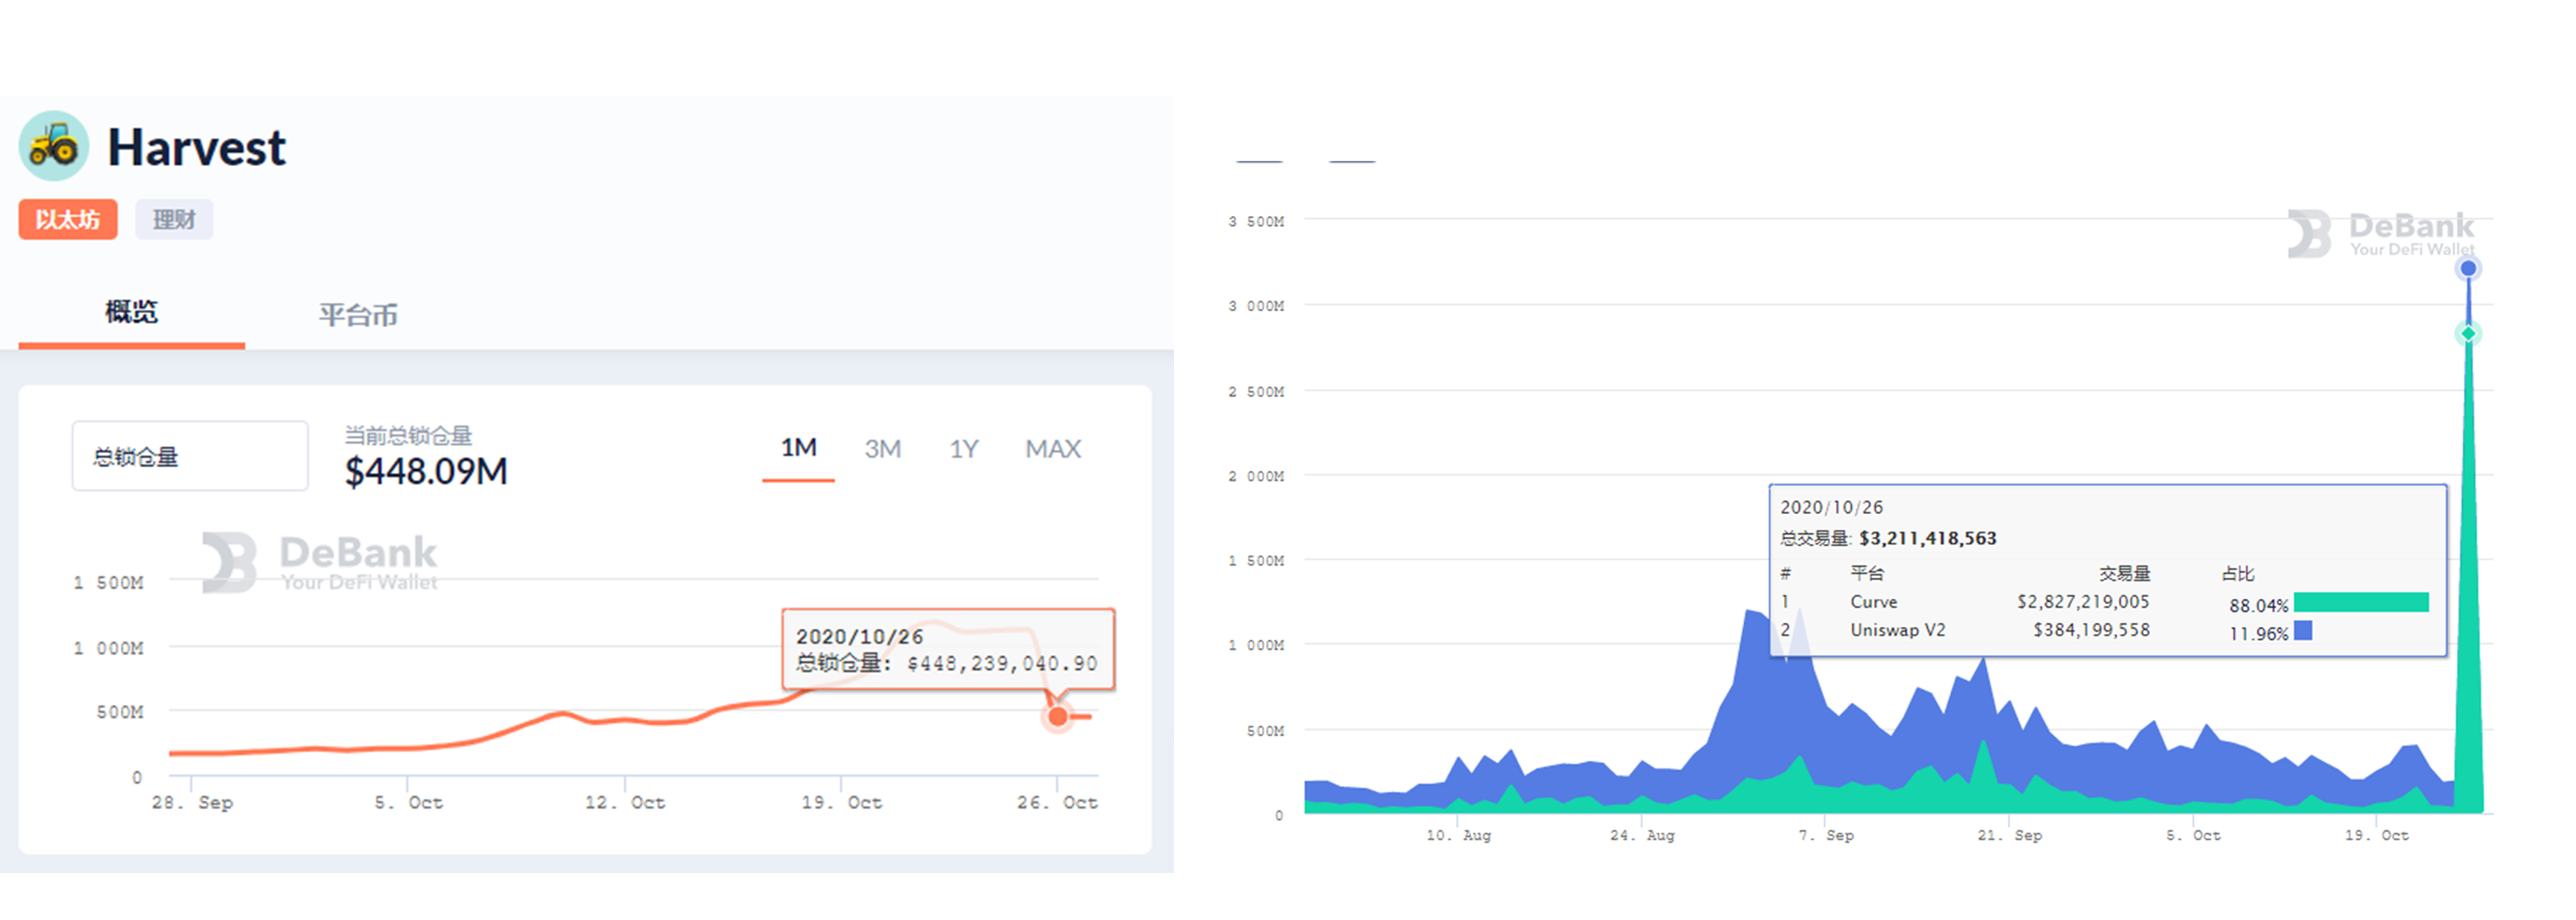Open the 总锁仓量 dropdown
Image resolution: width=2576 pixels, height=920 pixels.
click(190, 456)
